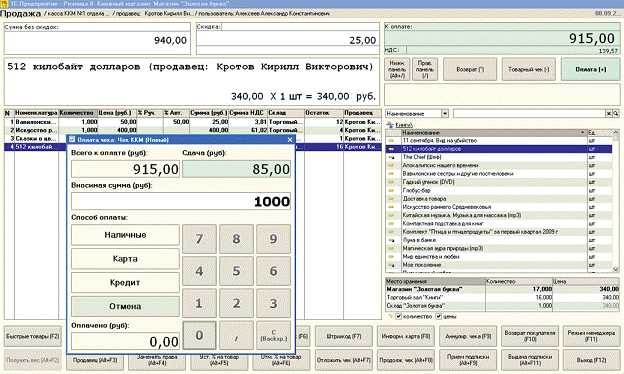Click the C (Backsp.) keypad key

point(273,335)
